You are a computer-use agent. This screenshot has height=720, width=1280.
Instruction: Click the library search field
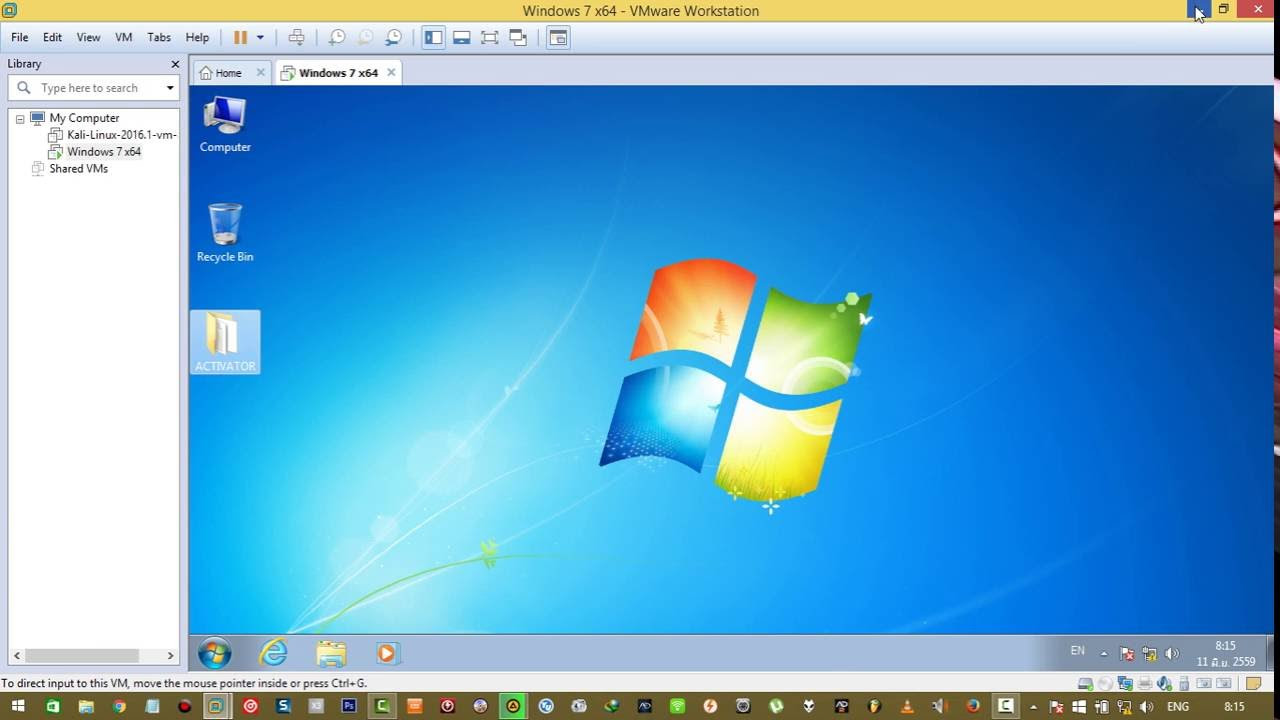[96, 88]
